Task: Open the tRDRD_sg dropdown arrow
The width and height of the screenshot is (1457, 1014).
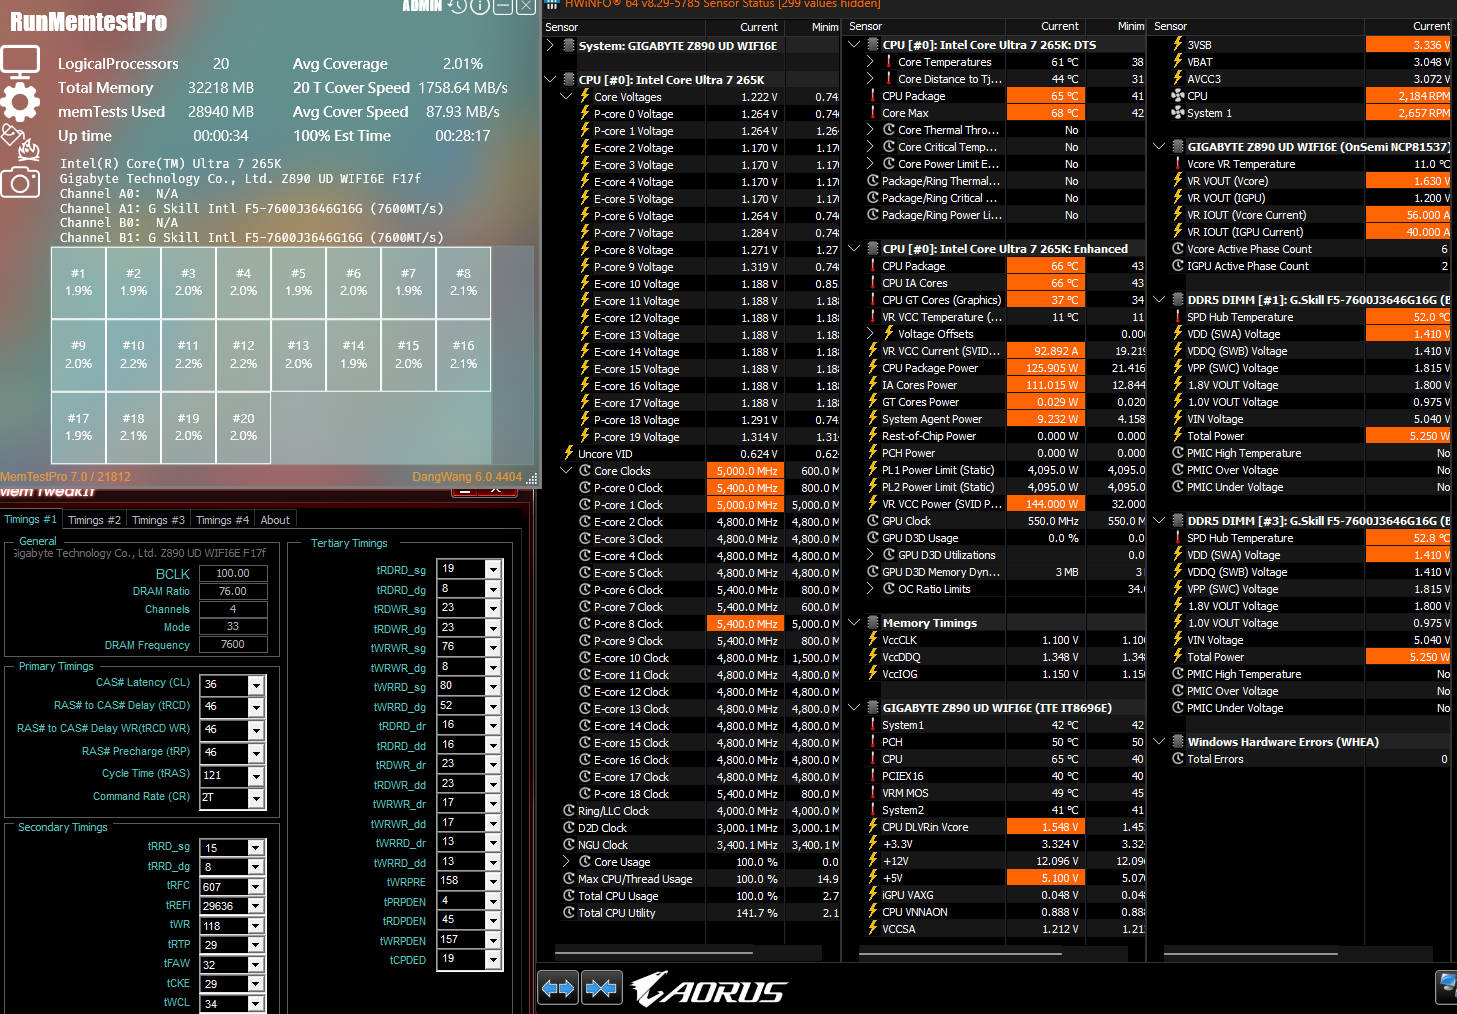Action: (492, 569)
